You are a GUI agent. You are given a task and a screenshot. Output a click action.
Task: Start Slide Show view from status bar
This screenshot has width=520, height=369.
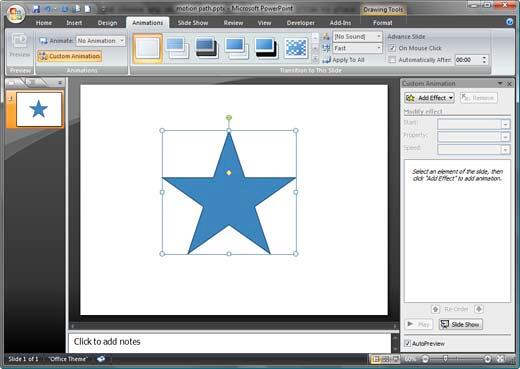coord(395,359)
